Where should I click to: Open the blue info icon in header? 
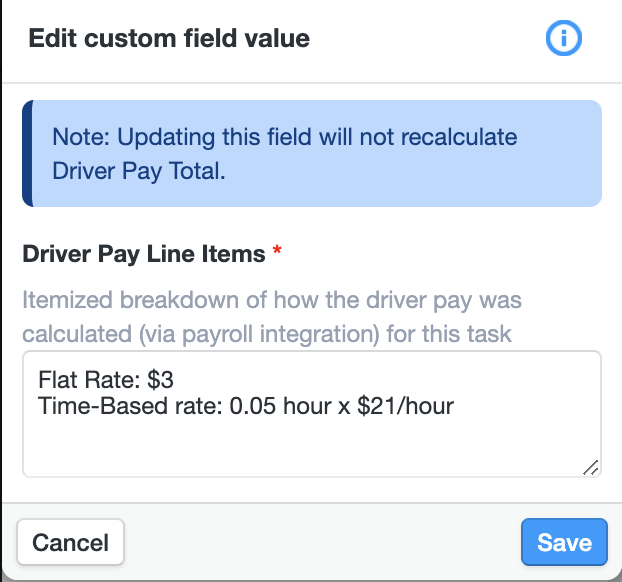564,38
